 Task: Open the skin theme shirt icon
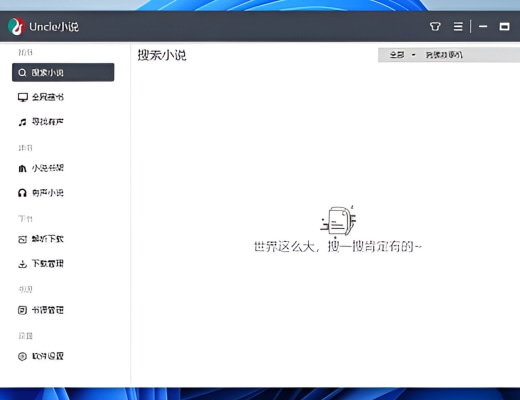click(x=435, y=26)
